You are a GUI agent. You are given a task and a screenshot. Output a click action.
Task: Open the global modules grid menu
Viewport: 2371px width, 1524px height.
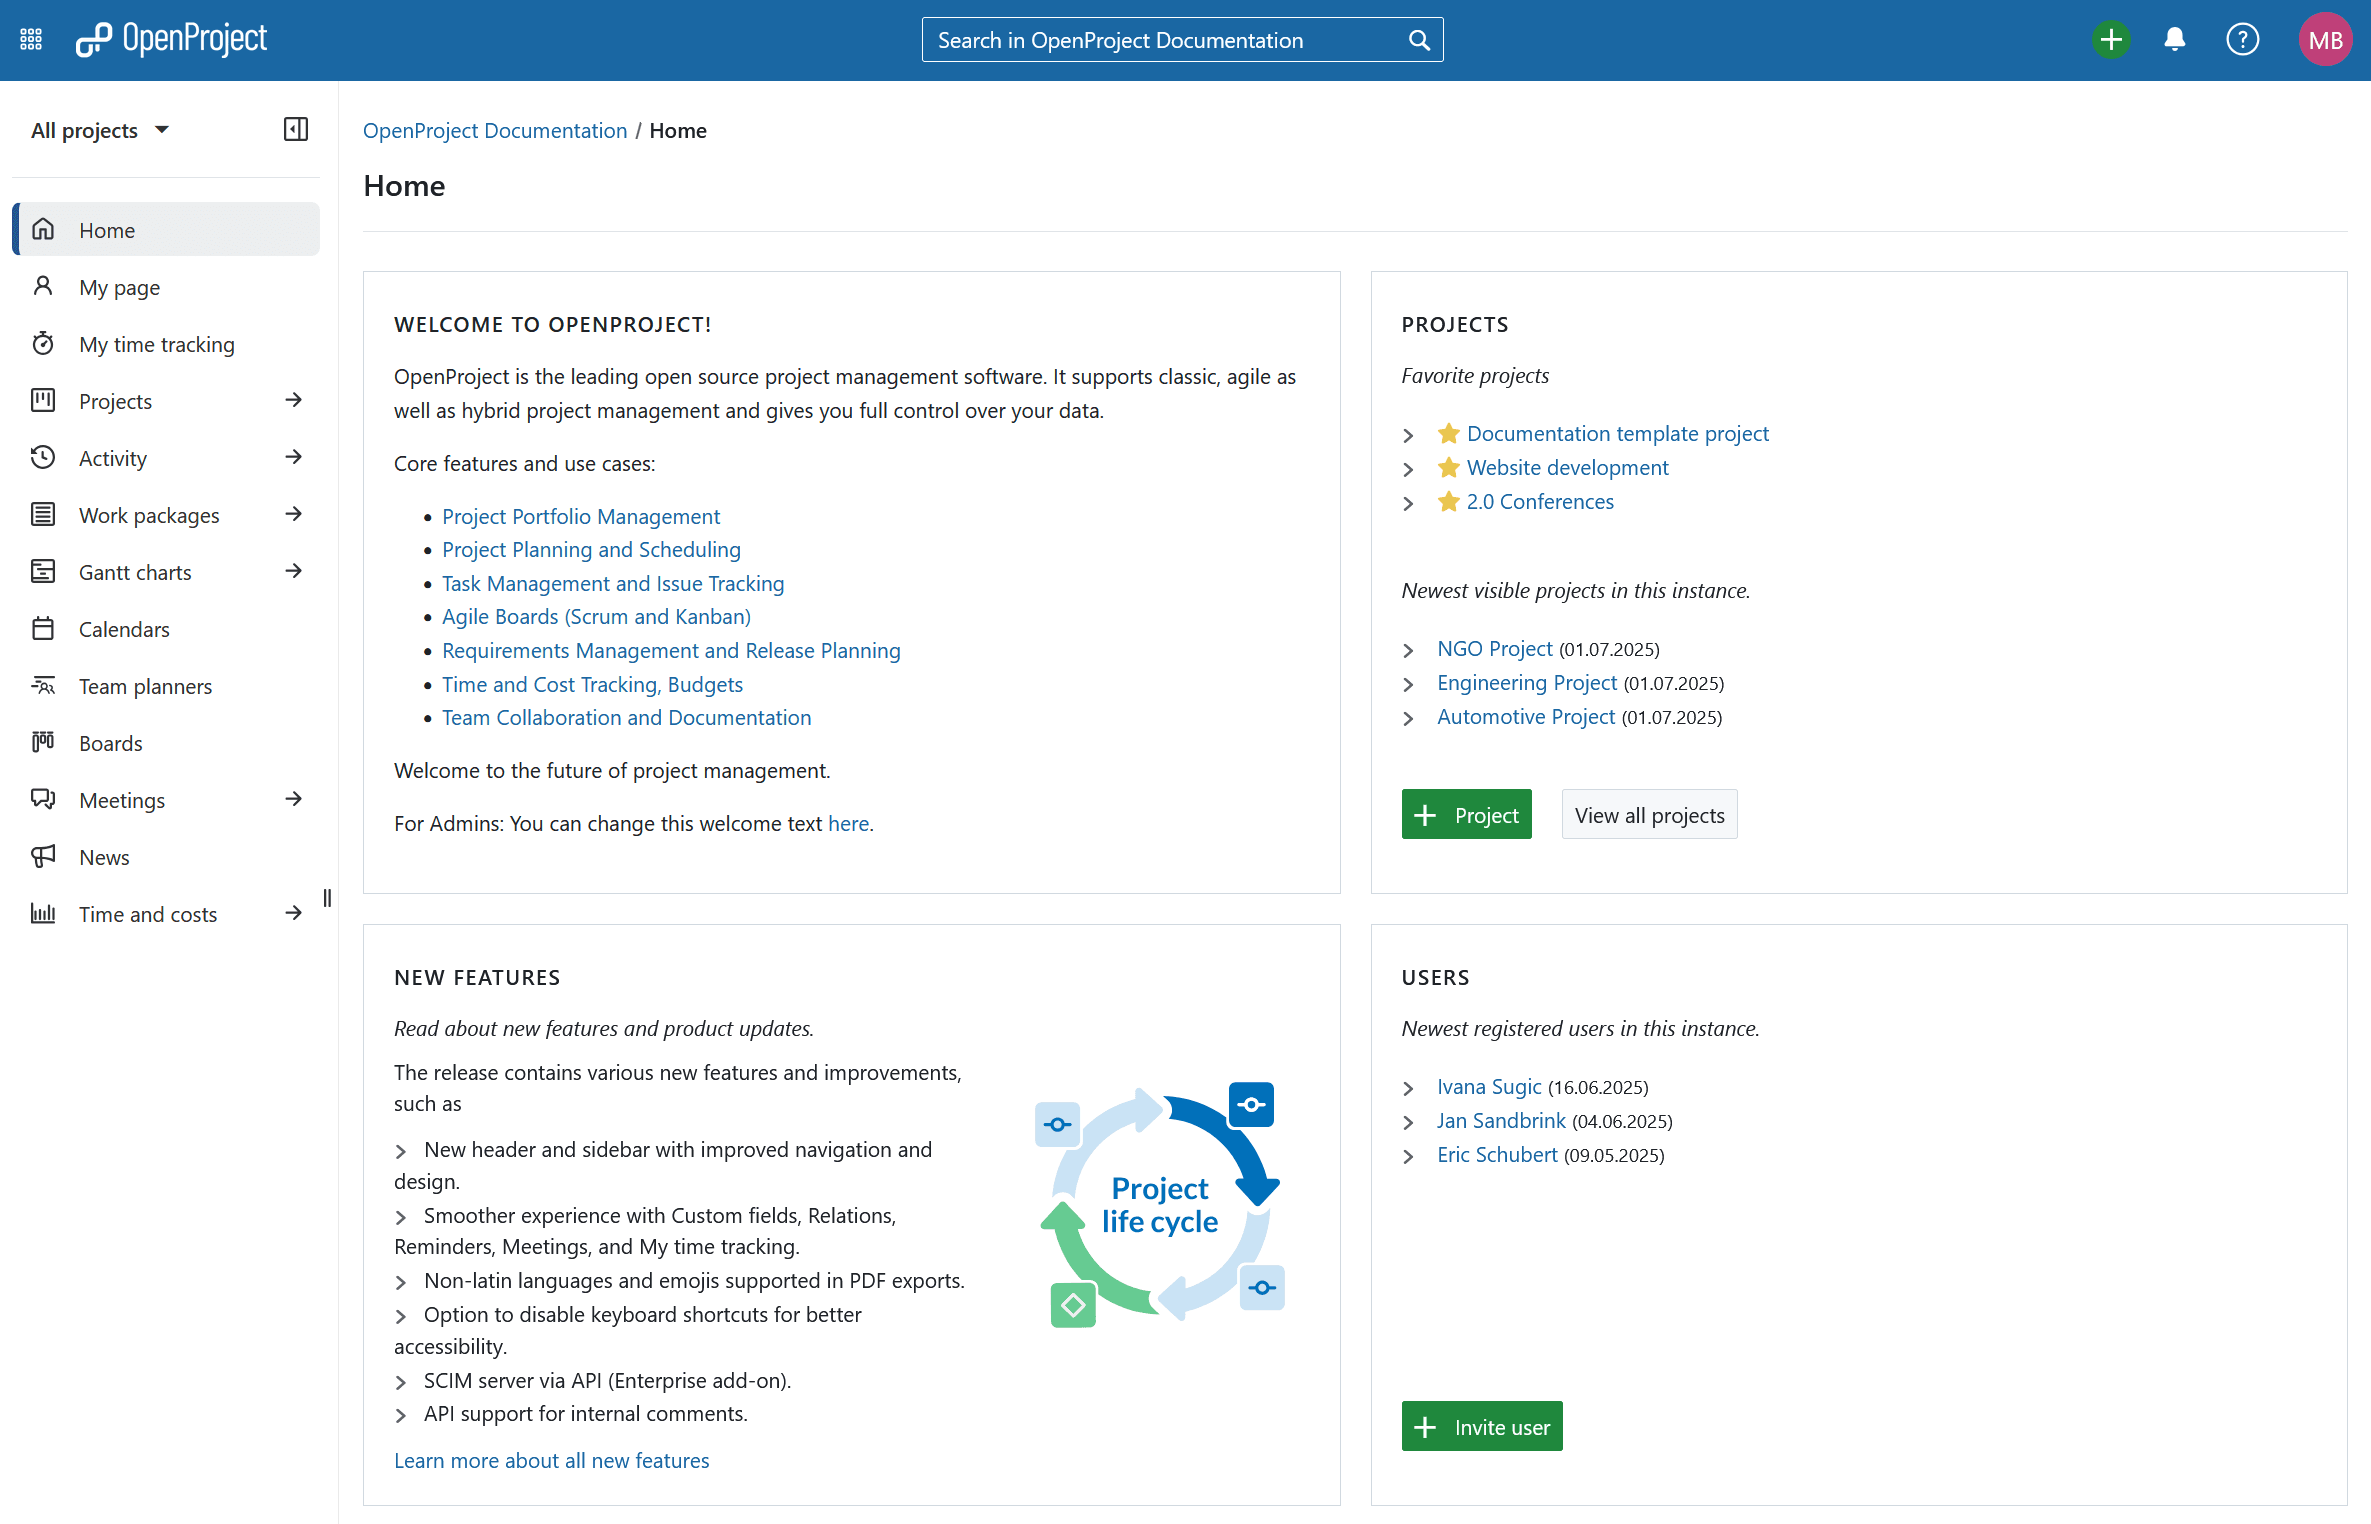(x=31, y=40)
